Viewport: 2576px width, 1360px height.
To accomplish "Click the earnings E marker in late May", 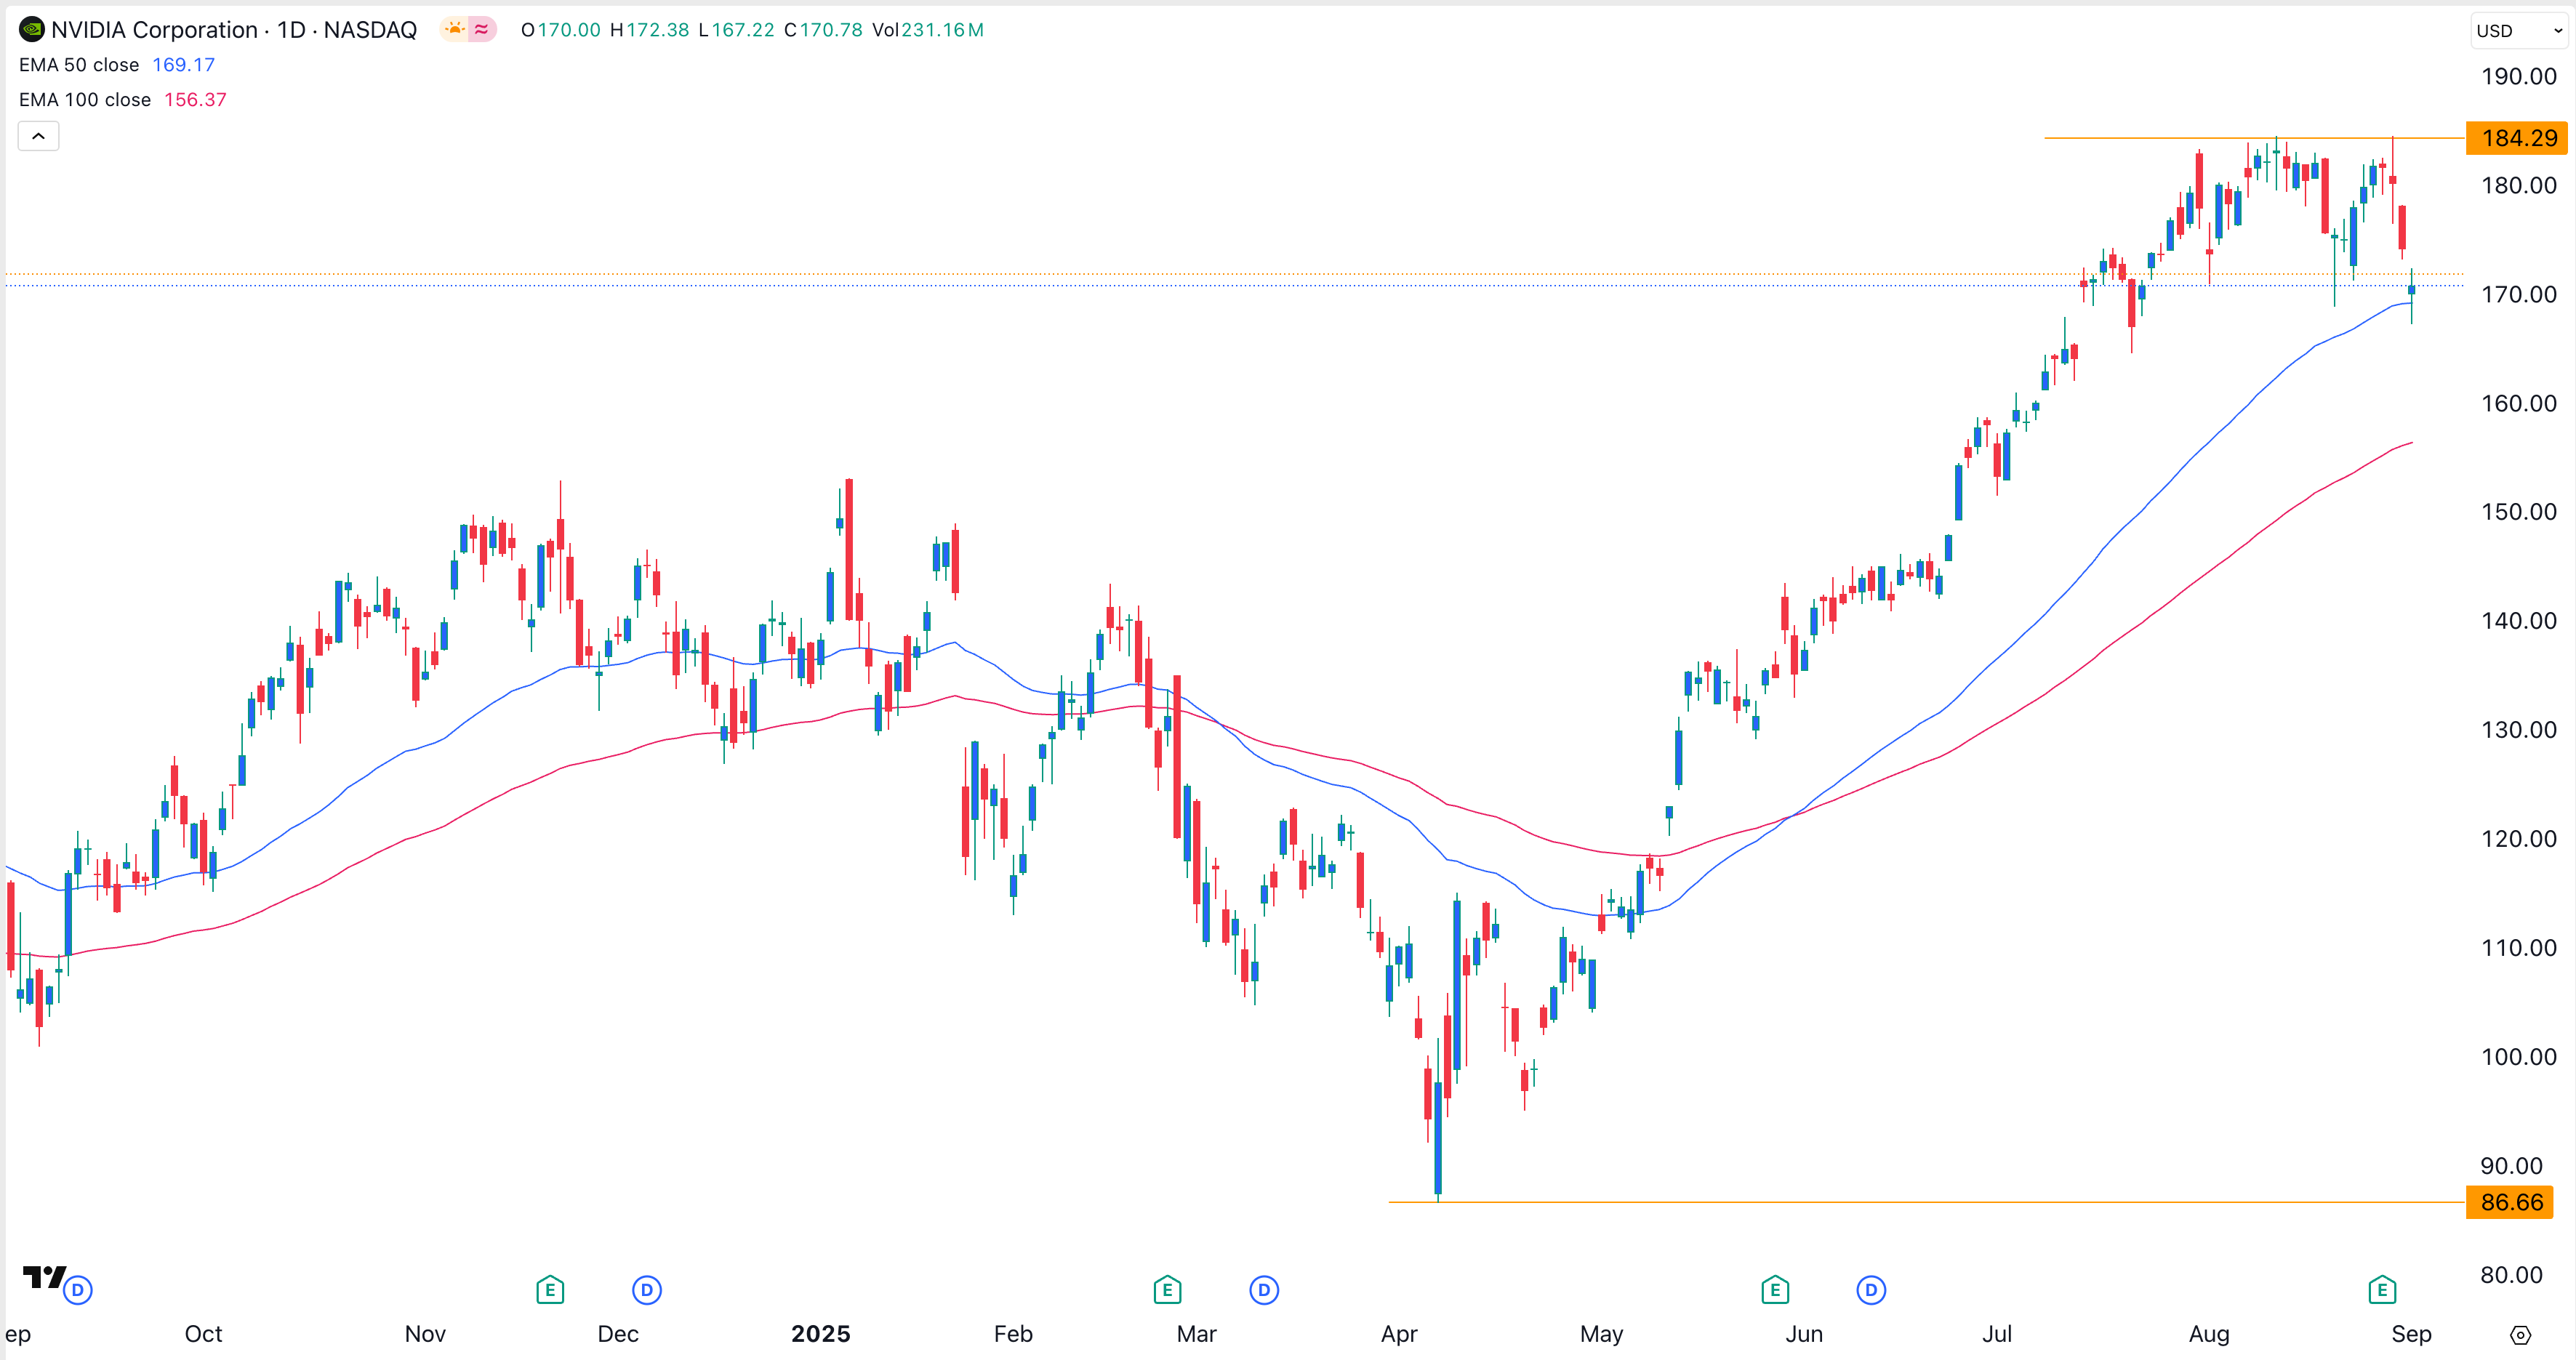I will tap(1775, 1290).
